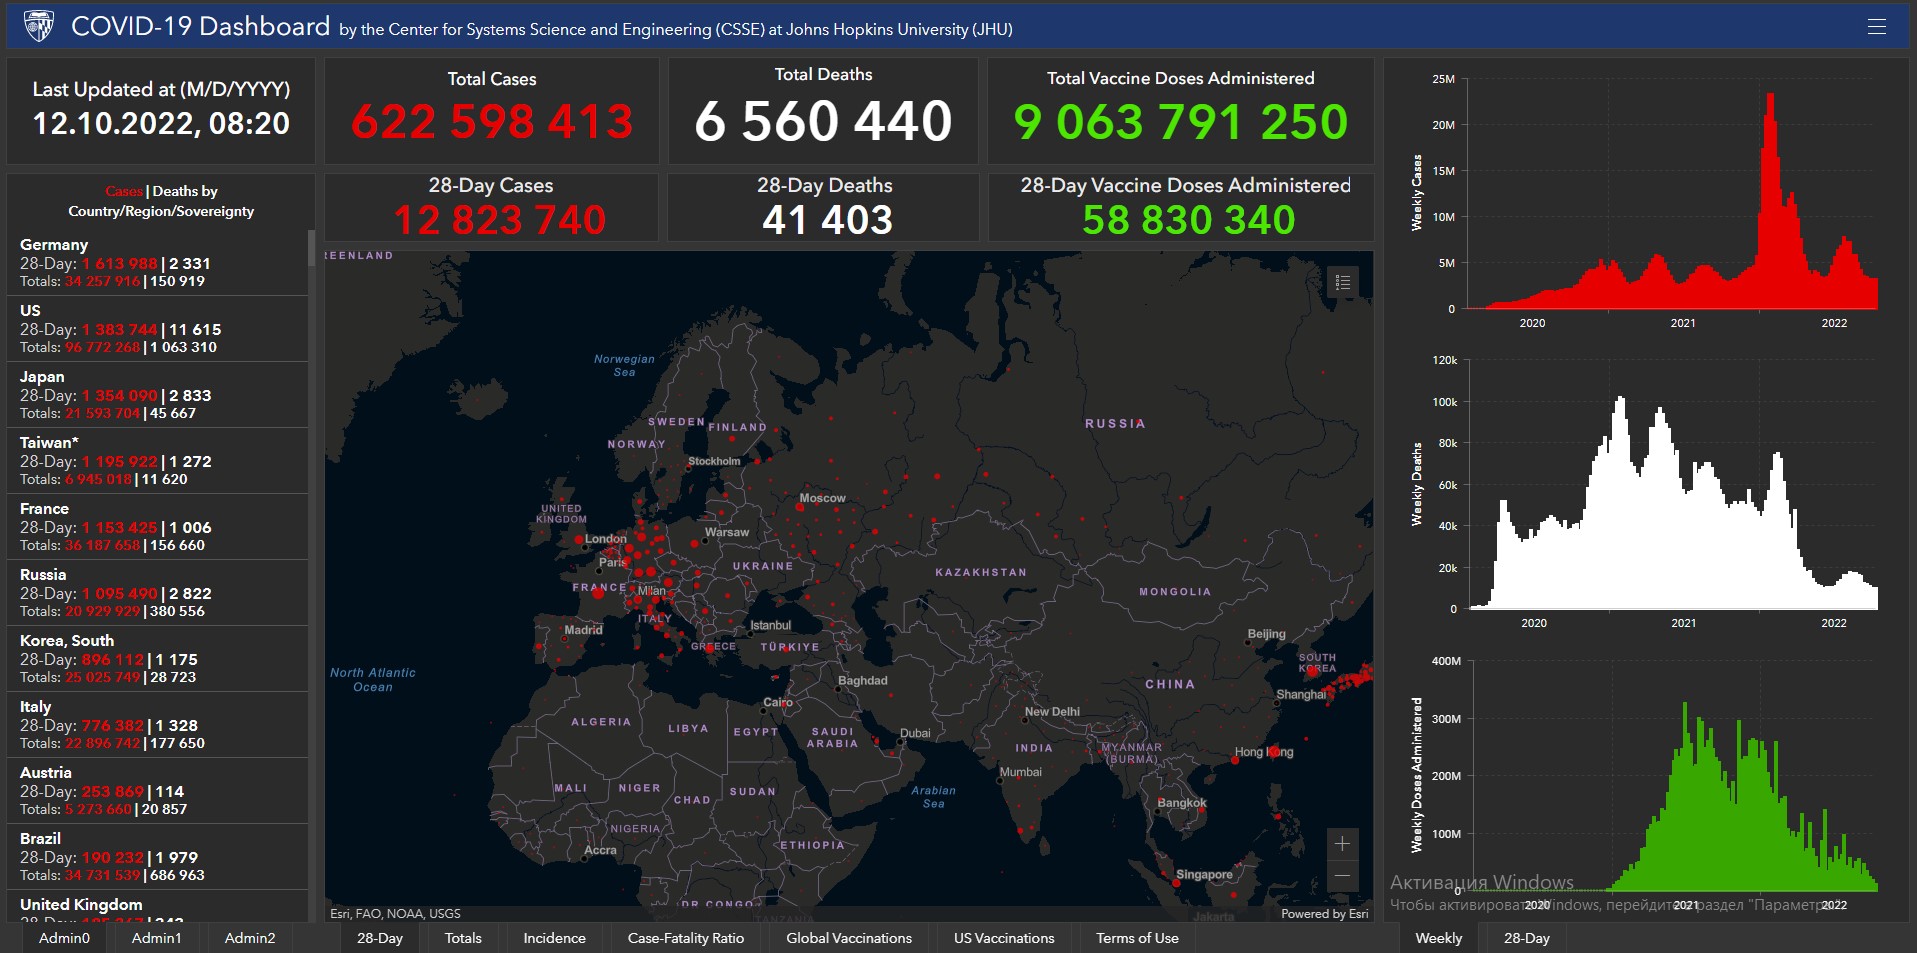Open the map legend list icon
This screenshot has width=1917, height=953.
tap(1342, 283)
